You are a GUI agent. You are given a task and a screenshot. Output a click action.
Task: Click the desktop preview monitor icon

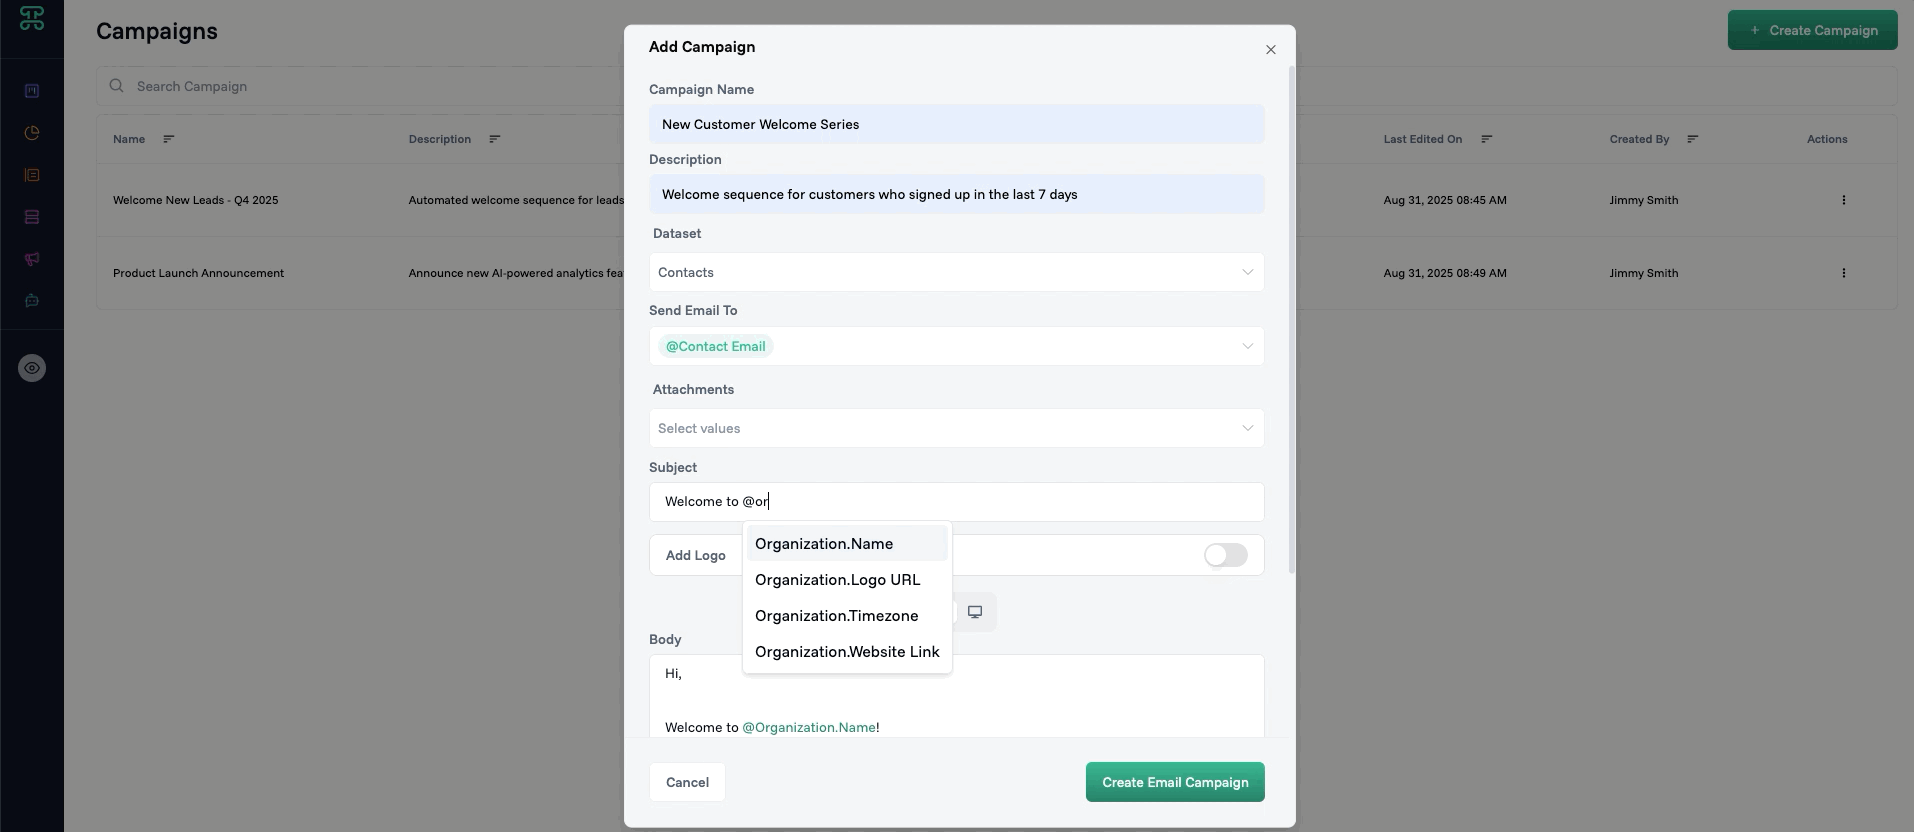[x=975, y=612]
